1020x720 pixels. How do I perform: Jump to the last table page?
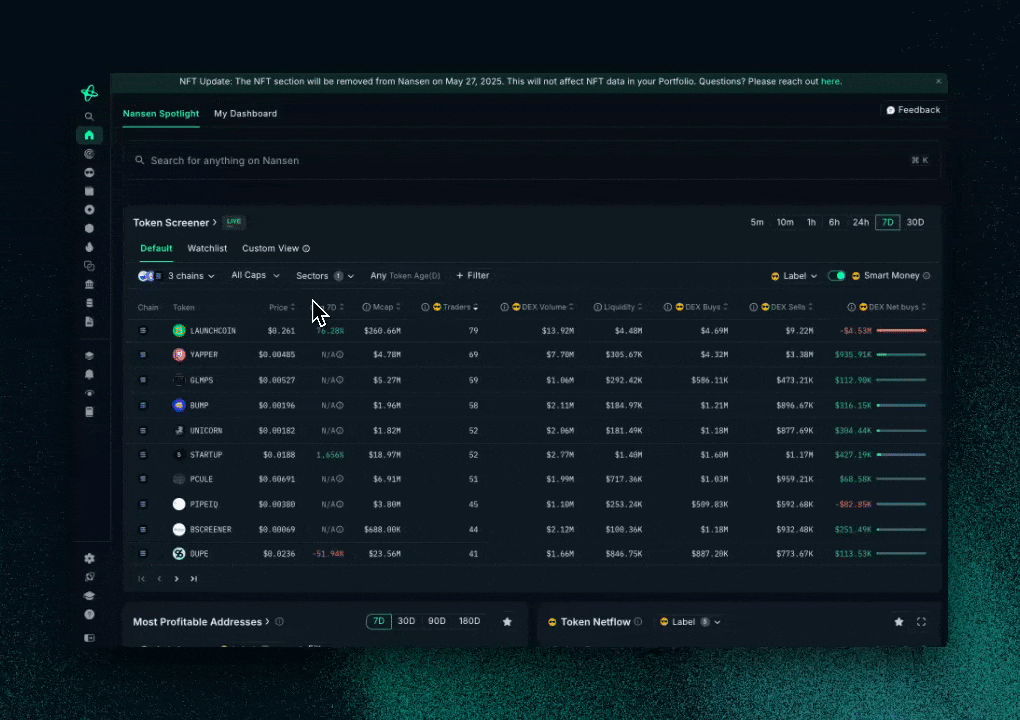click(x=193, y=579)
